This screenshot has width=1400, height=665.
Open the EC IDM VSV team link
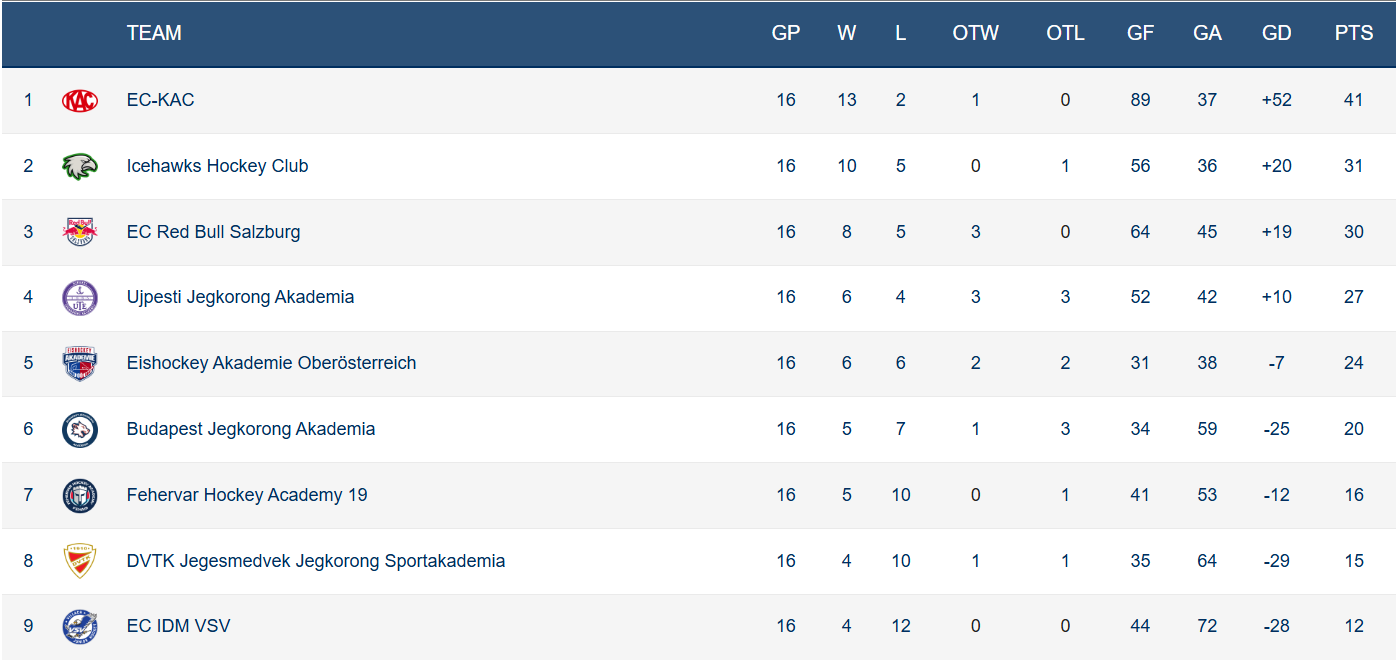[178, 626]
